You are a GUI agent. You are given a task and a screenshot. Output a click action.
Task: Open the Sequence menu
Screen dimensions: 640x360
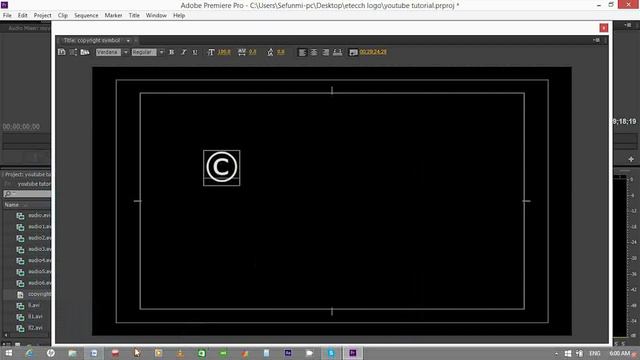point(86,16)
